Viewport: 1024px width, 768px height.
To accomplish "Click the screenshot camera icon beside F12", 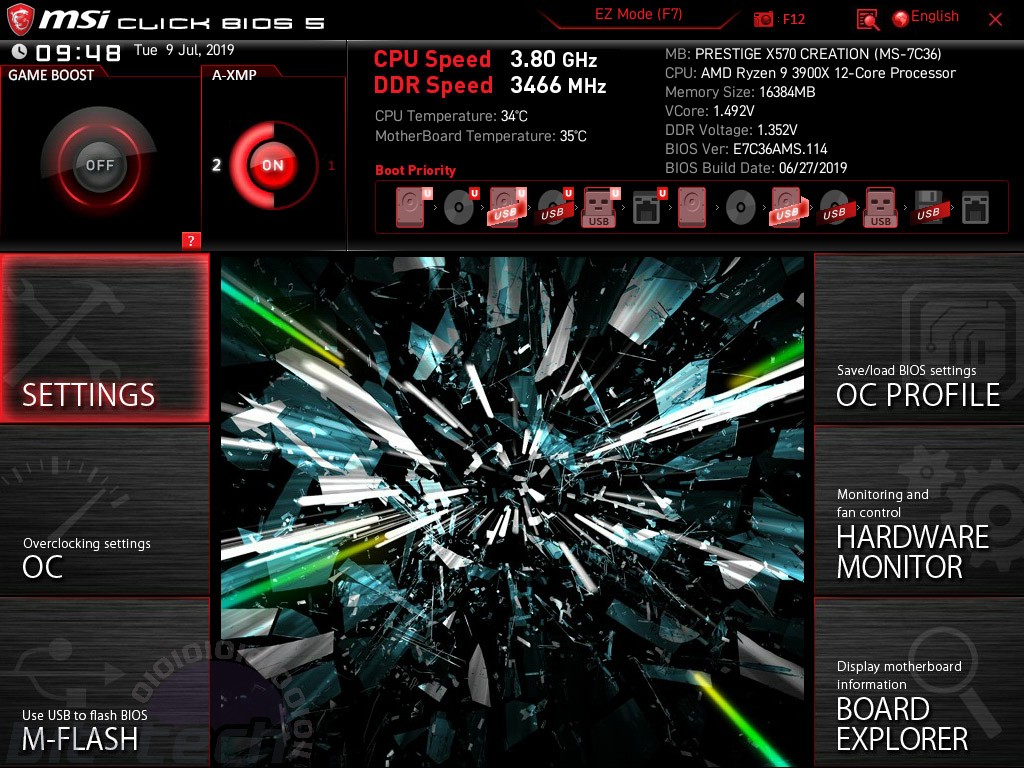I will click(x=763, y=19).
